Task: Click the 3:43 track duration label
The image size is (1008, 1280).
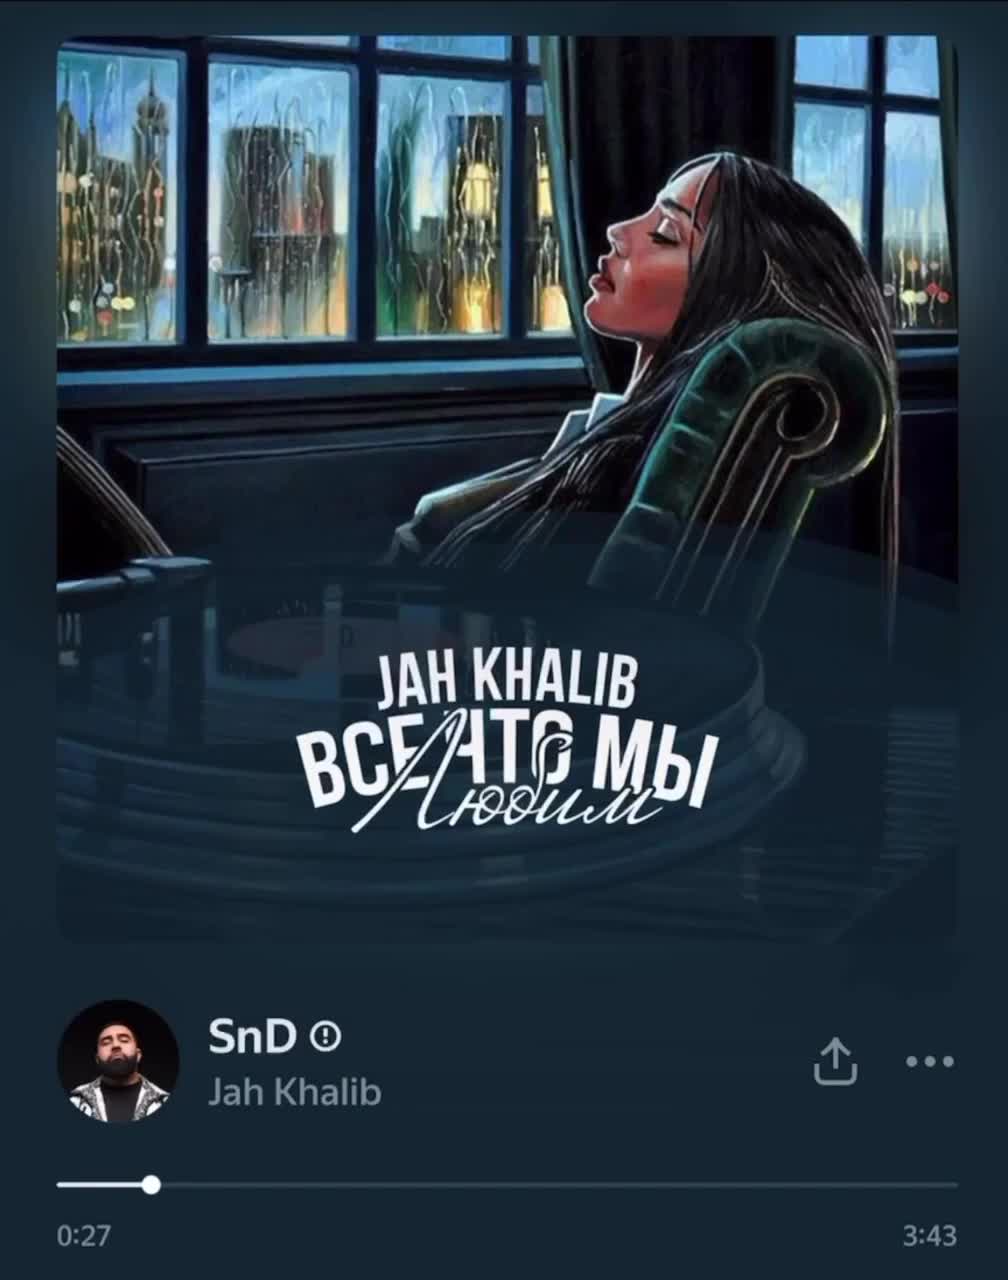Action: click(929, 1236)
